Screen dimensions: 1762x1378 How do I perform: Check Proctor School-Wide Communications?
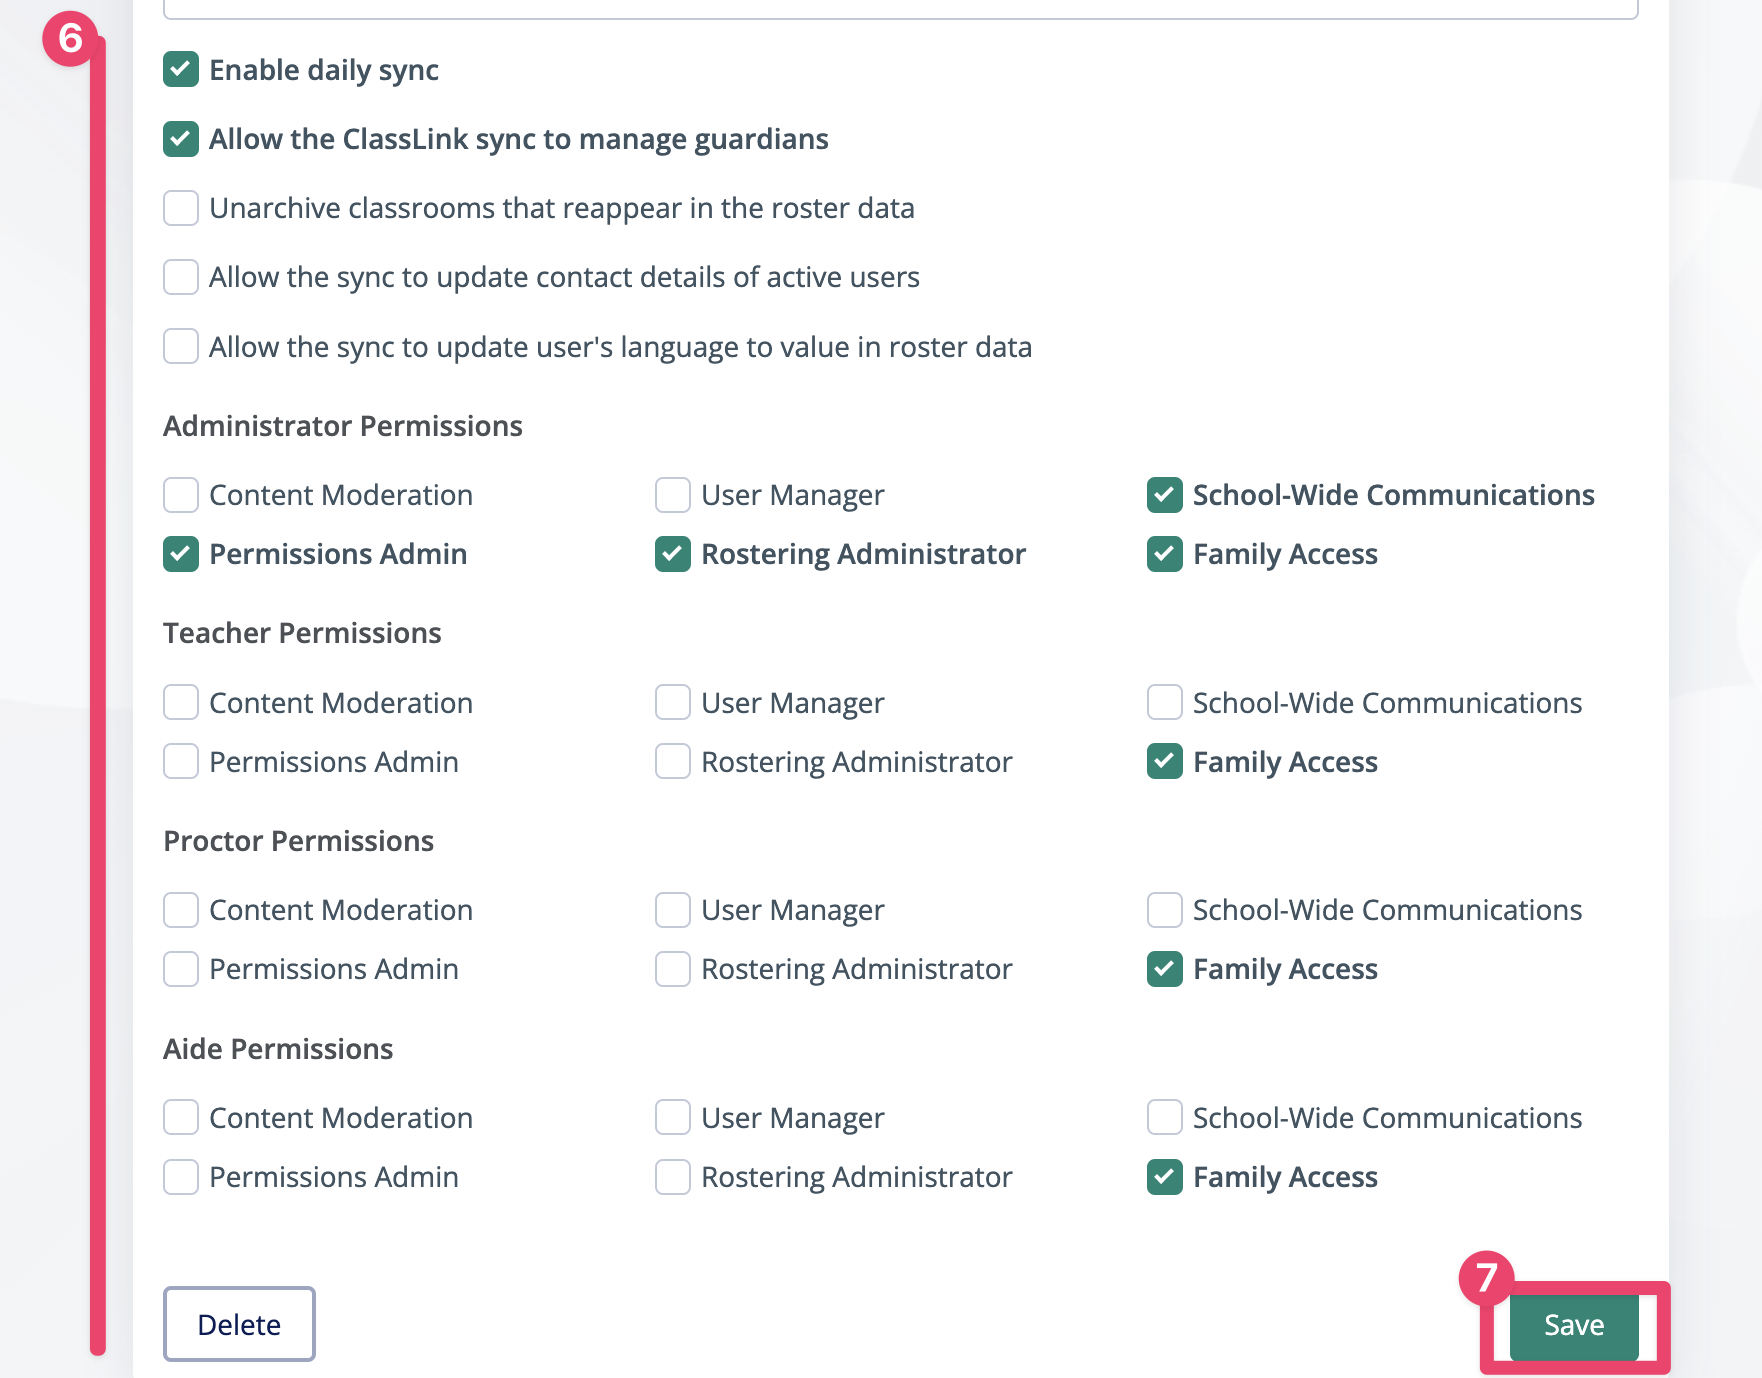tap(1165, 910)
